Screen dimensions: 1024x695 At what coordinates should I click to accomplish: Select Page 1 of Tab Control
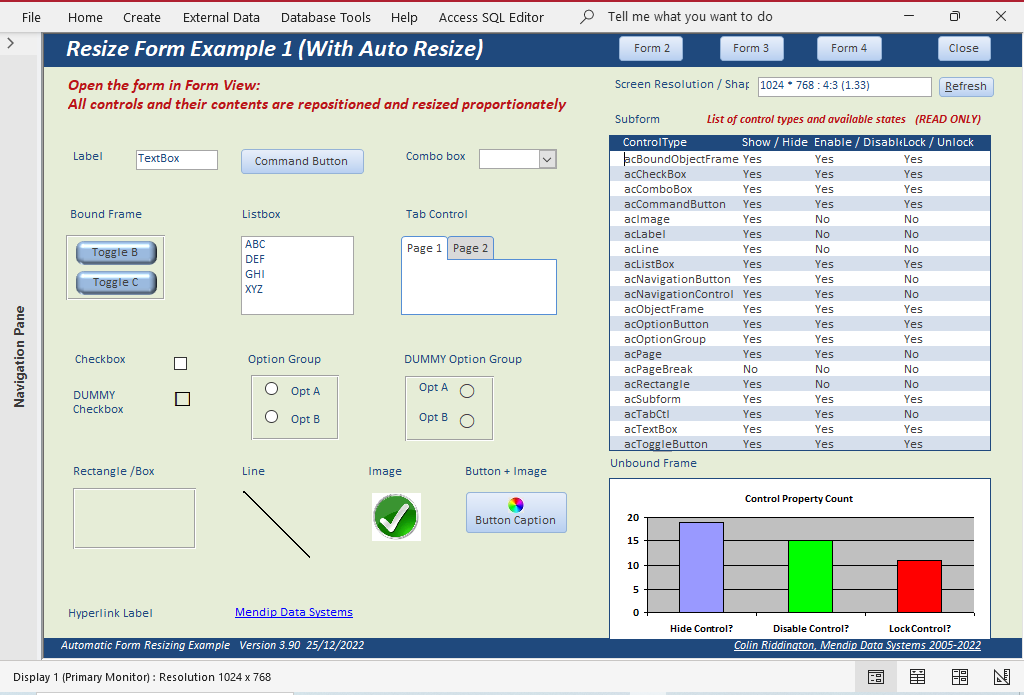tap(424, 248)
